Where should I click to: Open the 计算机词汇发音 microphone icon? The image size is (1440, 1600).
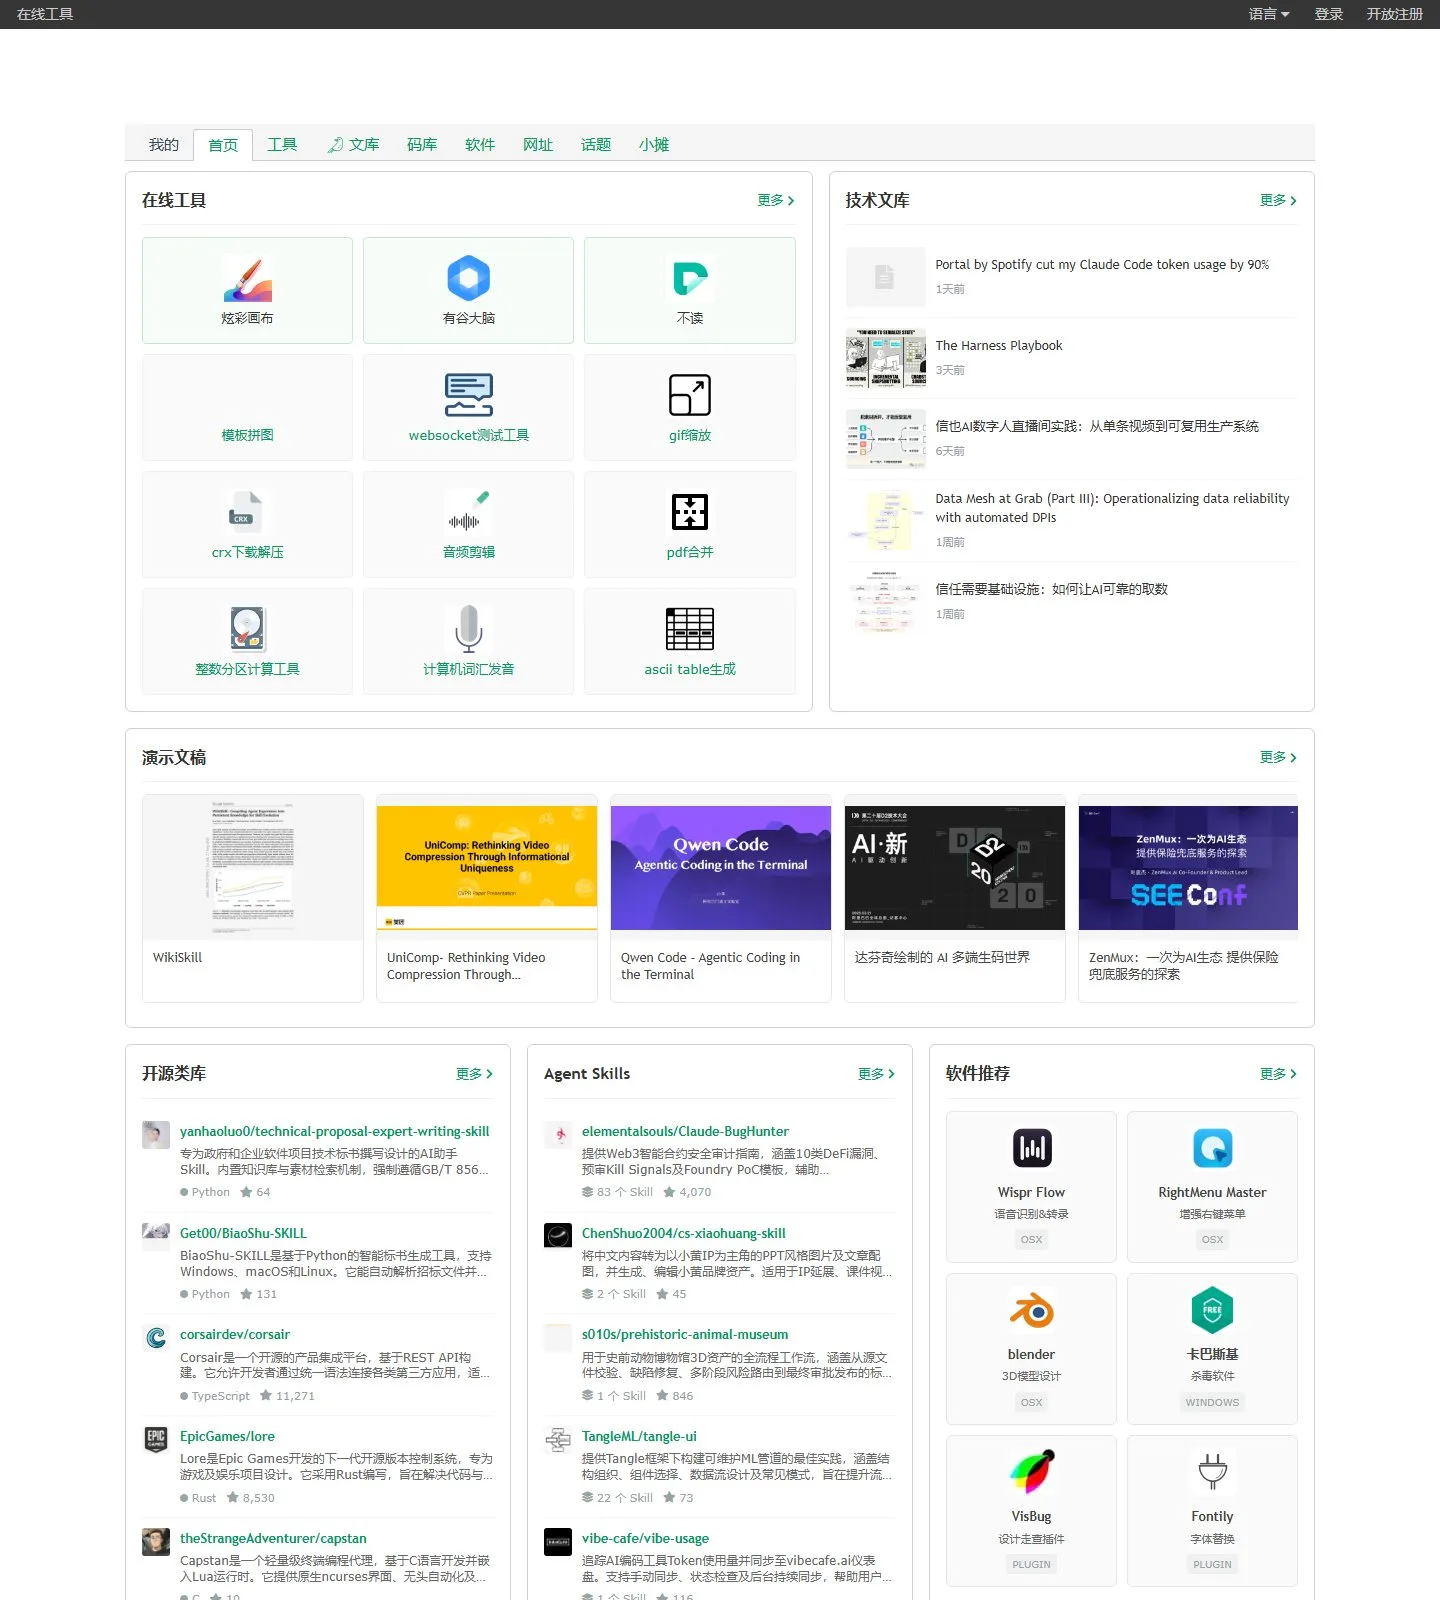[468, 629]
